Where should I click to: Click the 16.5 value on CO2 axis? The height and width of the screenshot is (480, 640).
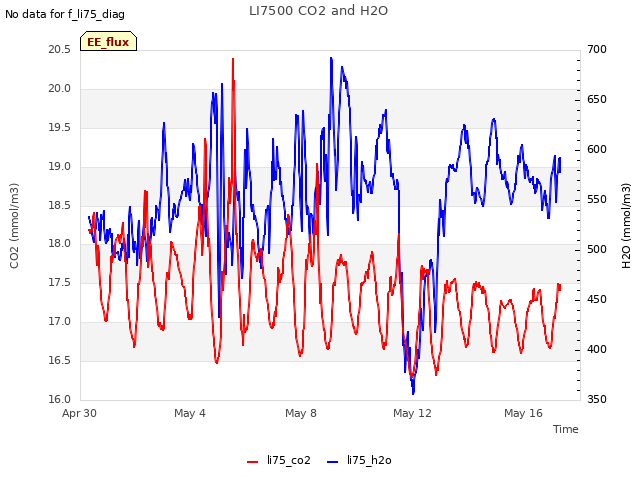60,360
